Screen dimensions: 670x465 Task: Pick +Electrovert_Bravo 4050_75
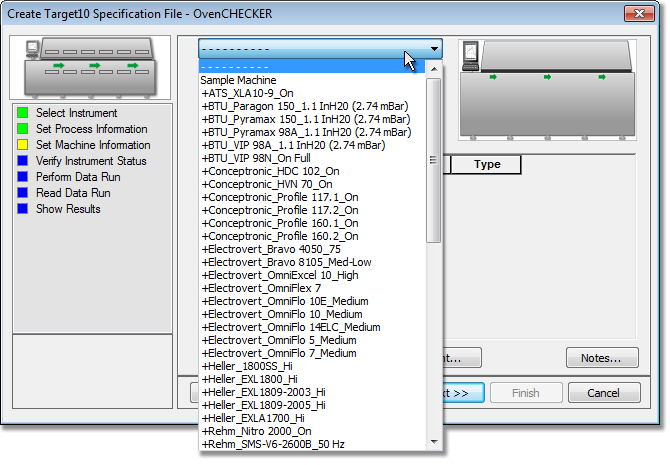point(312,249)
